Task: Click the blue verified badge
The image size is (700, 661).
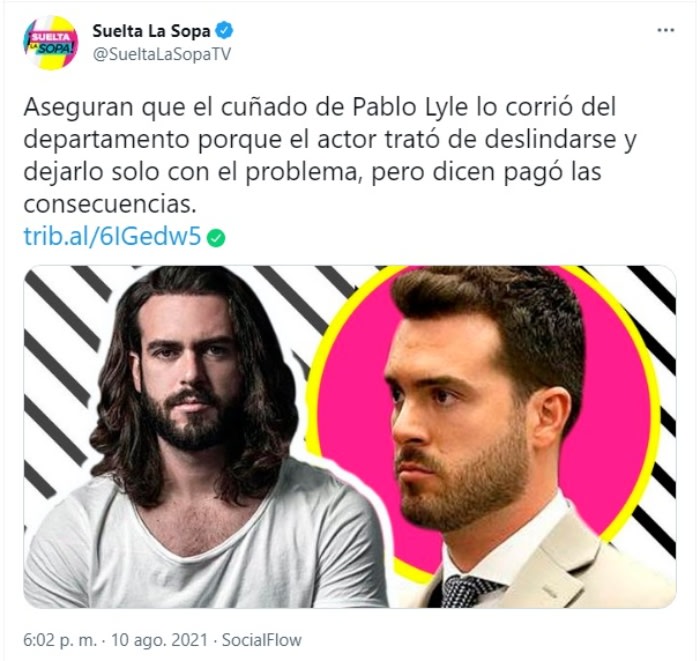Action: coord(224,31)
